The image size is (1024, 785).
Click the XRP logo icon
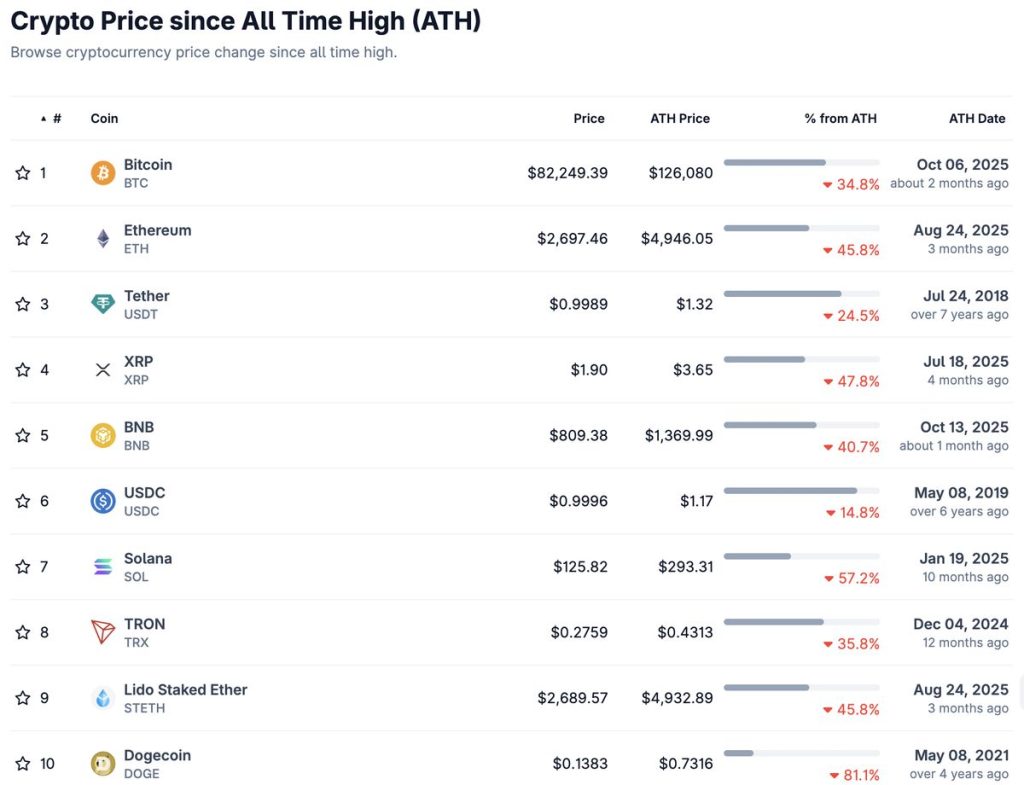pos(101,369)
